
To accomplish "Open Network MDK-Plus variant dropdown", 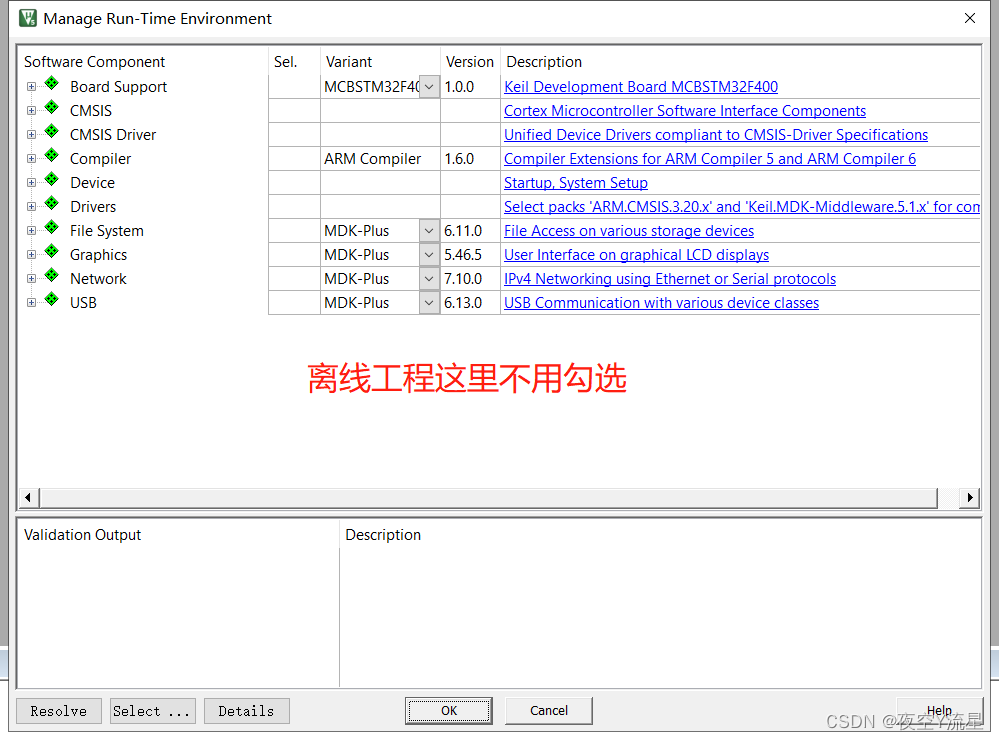I will 429,279.
